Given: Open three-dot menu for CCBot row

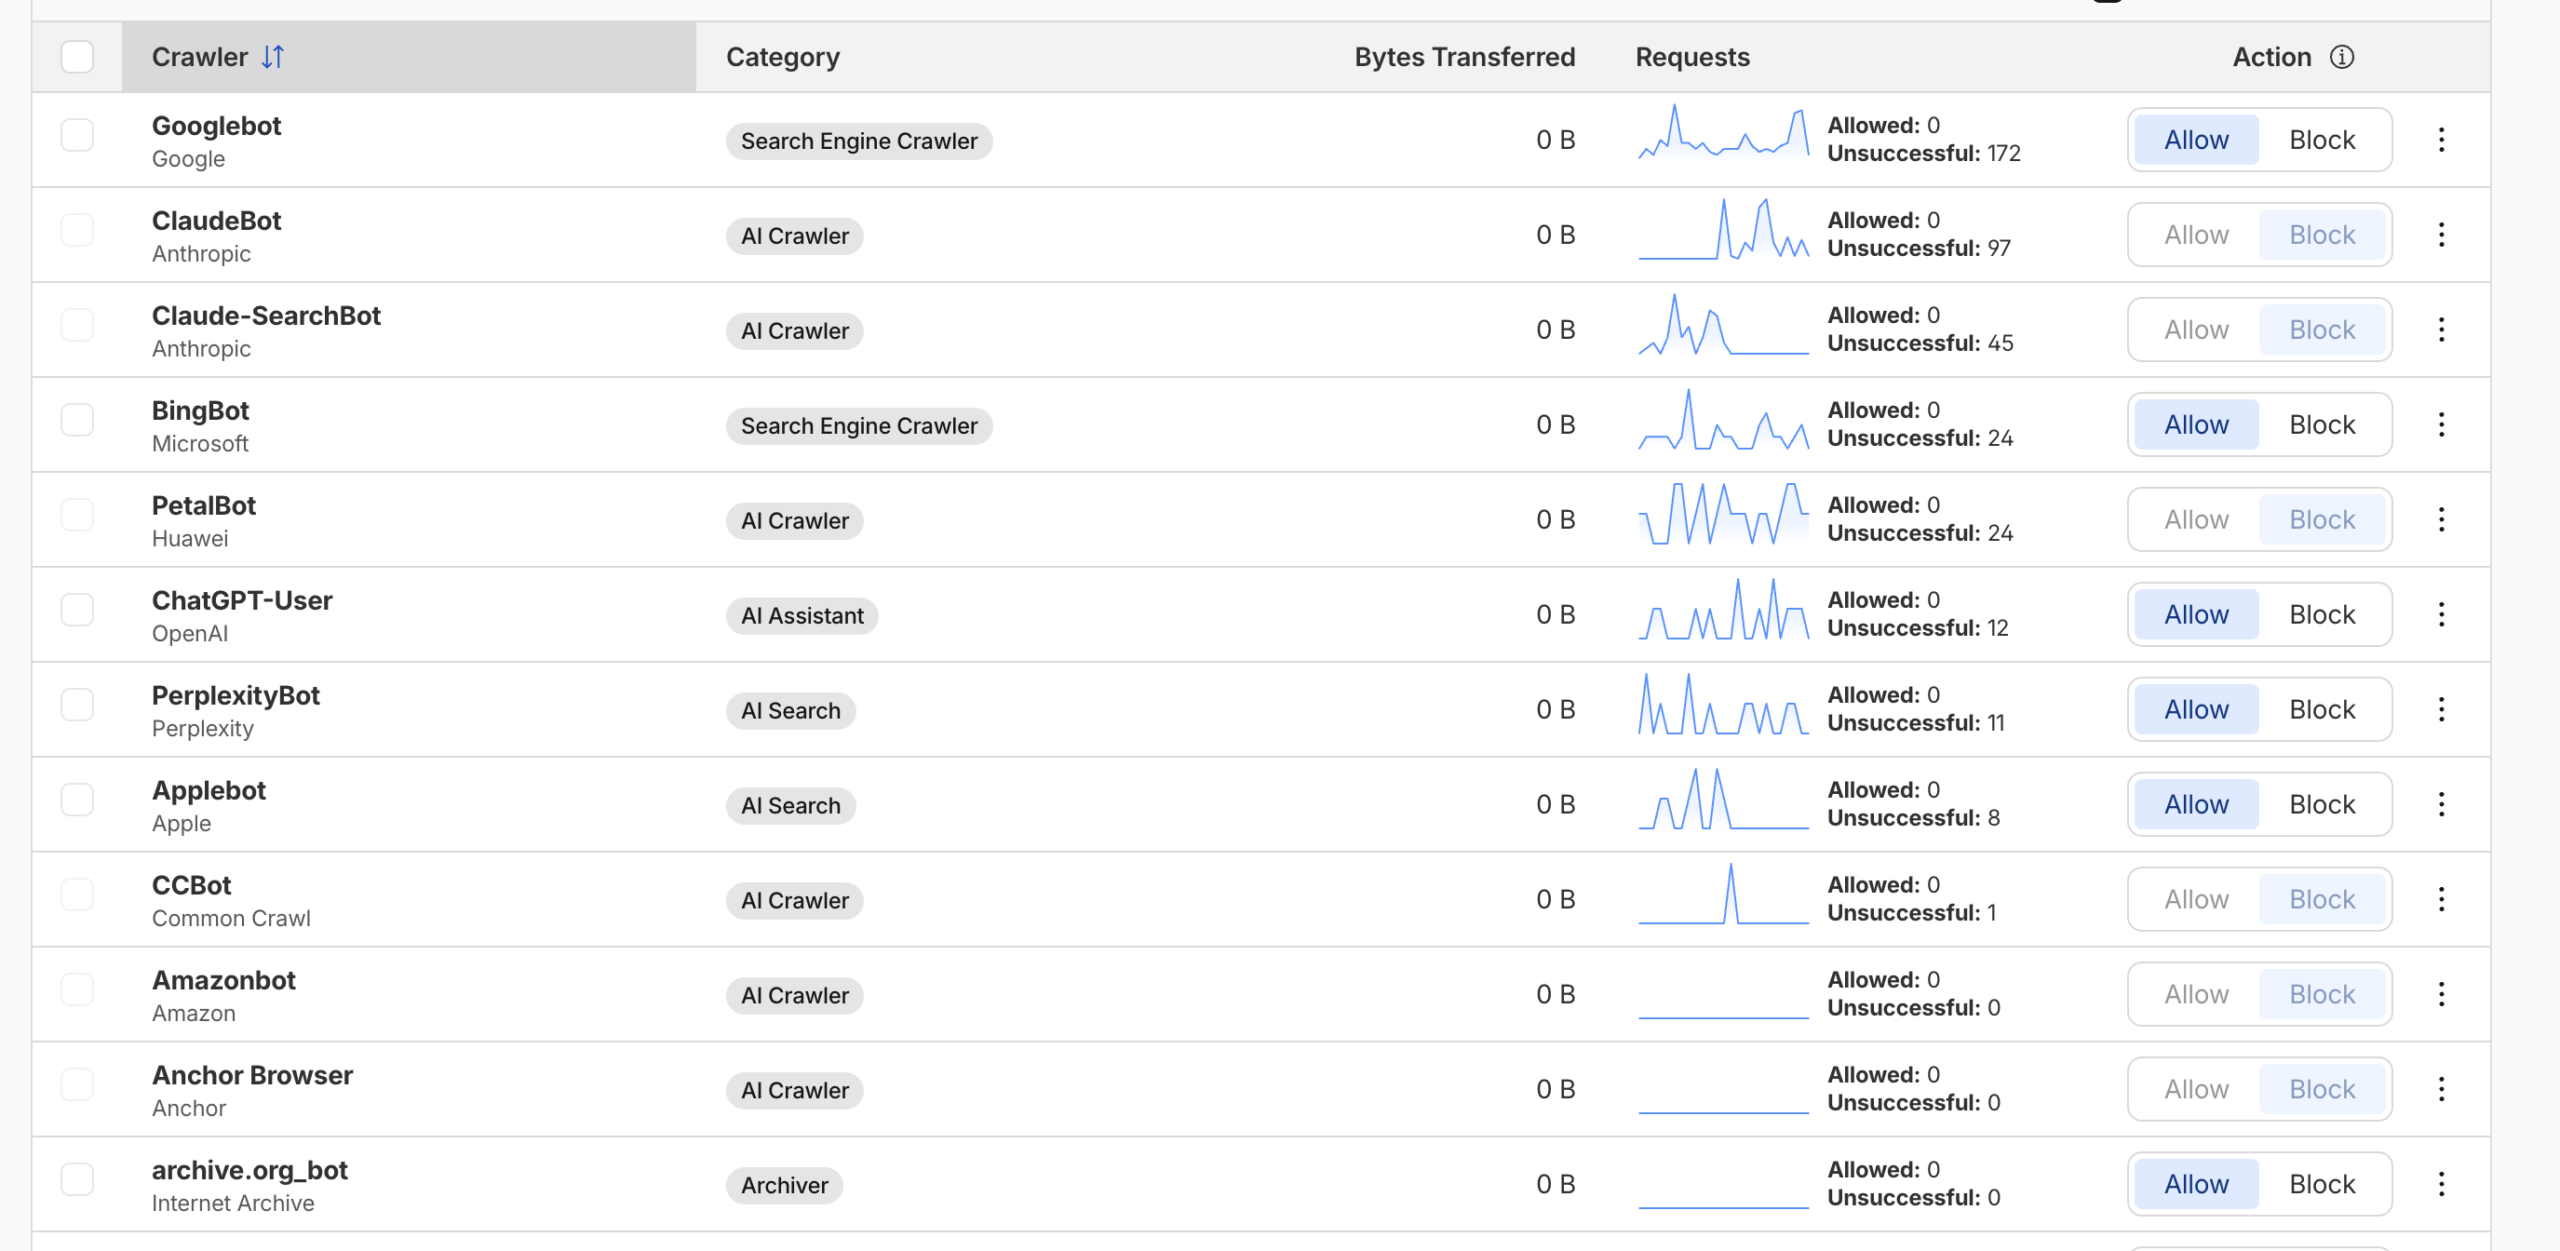Looking at the screenshot, I should [x=2441, y=900].
